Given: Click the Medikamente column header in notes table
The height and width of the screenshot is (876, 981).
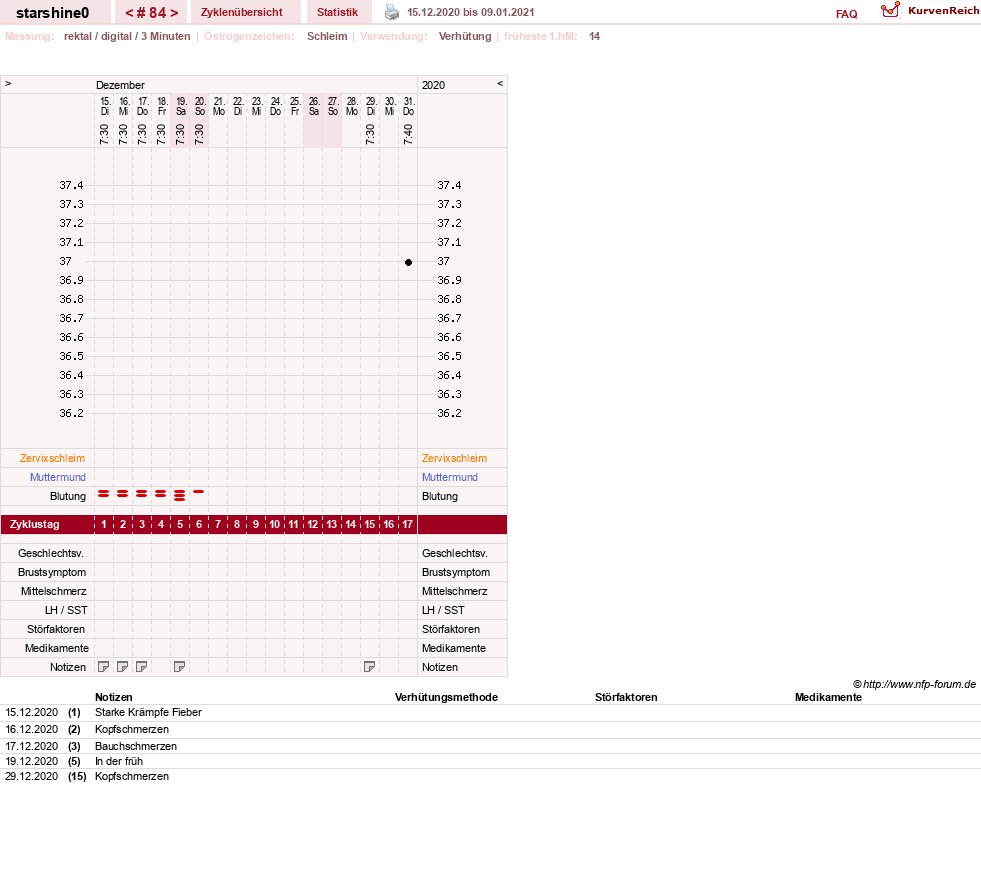Looking at the screenshot, I should click(828, 697).
